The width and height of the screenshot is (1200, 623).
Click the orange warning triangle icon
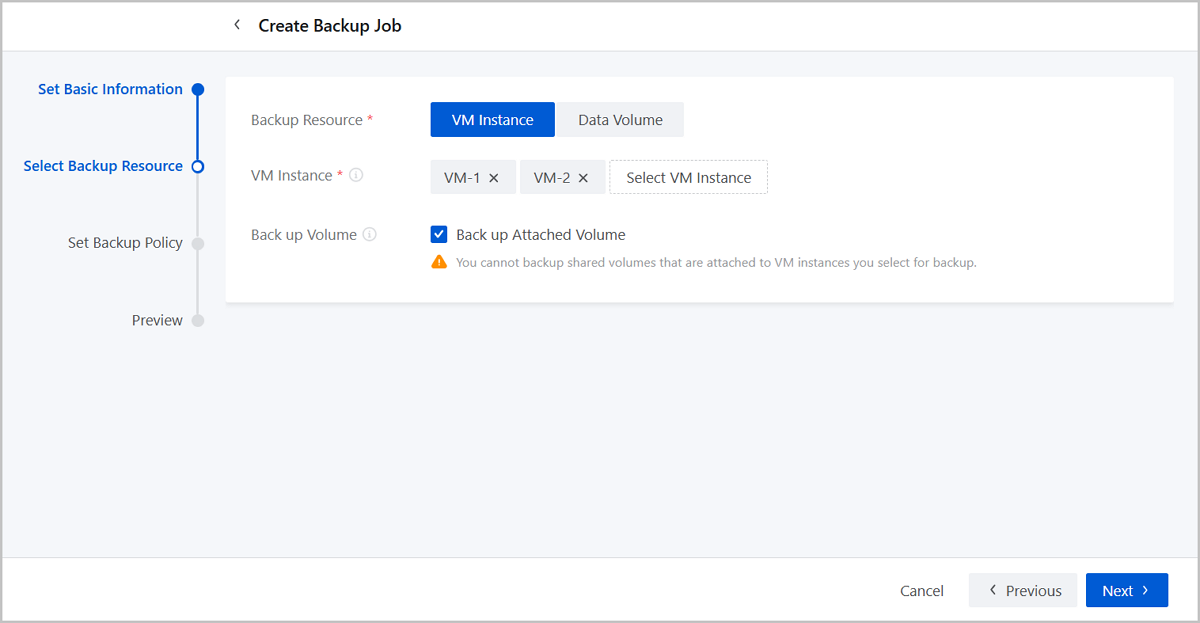[x=439, y=263]
